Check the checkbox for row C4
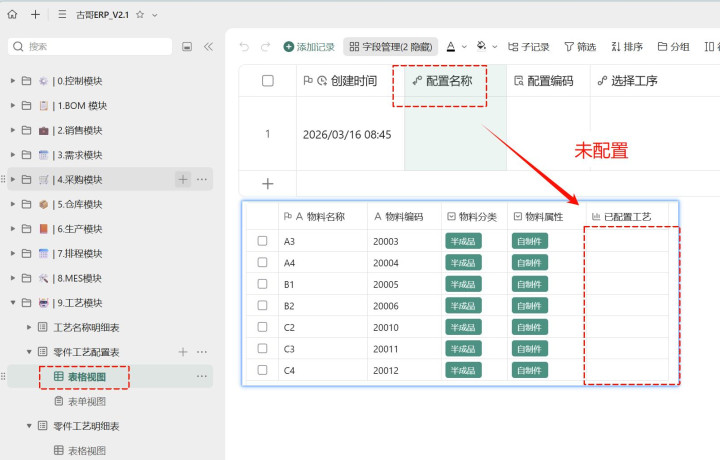 click(262, 370)
